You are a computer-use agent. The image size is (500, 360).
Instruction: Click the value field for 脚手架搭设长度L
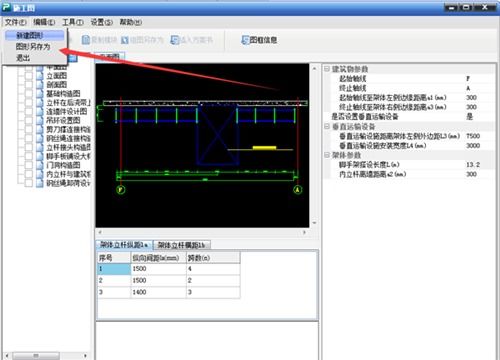click(x=479, y=165)
